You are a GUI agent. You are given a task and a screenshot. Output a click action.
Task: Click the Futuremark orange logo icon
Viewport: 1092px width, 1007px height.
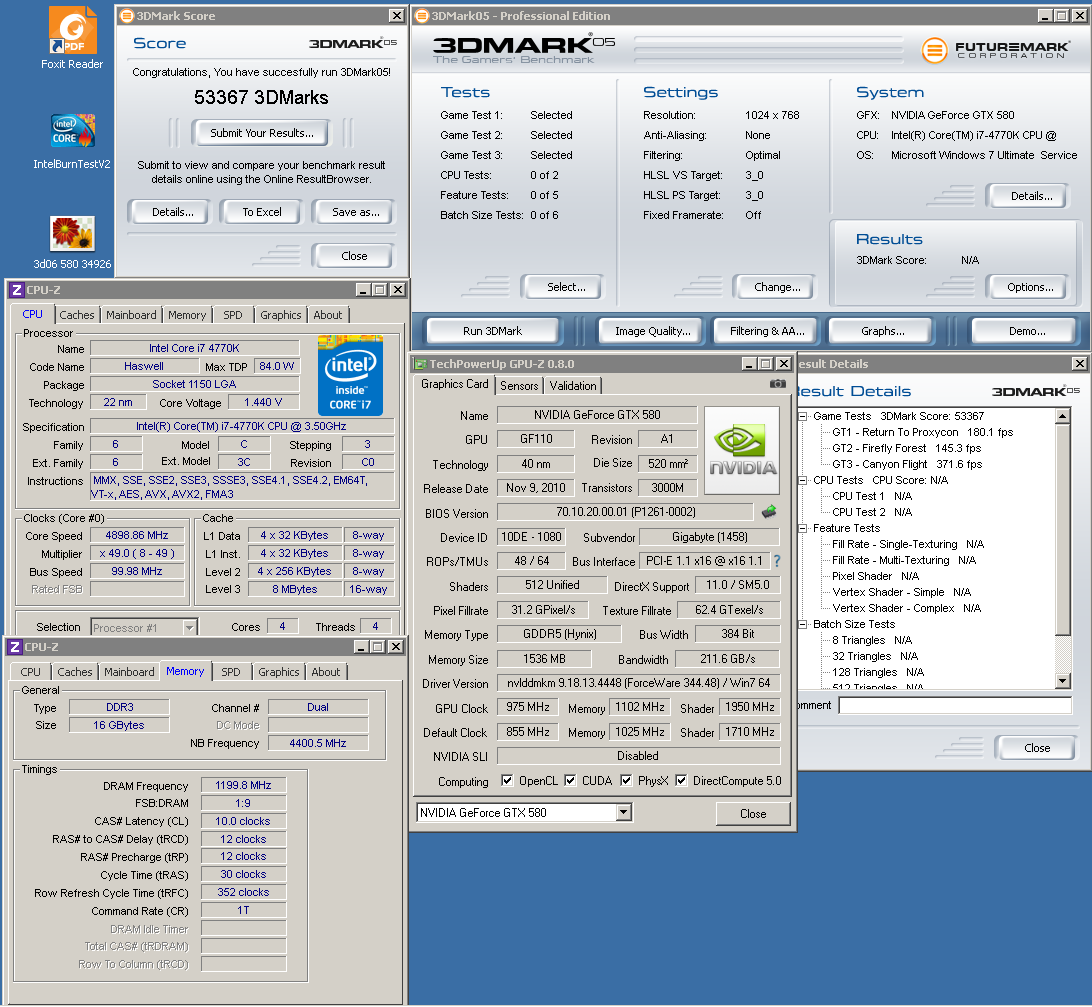[x=935, y=50]
